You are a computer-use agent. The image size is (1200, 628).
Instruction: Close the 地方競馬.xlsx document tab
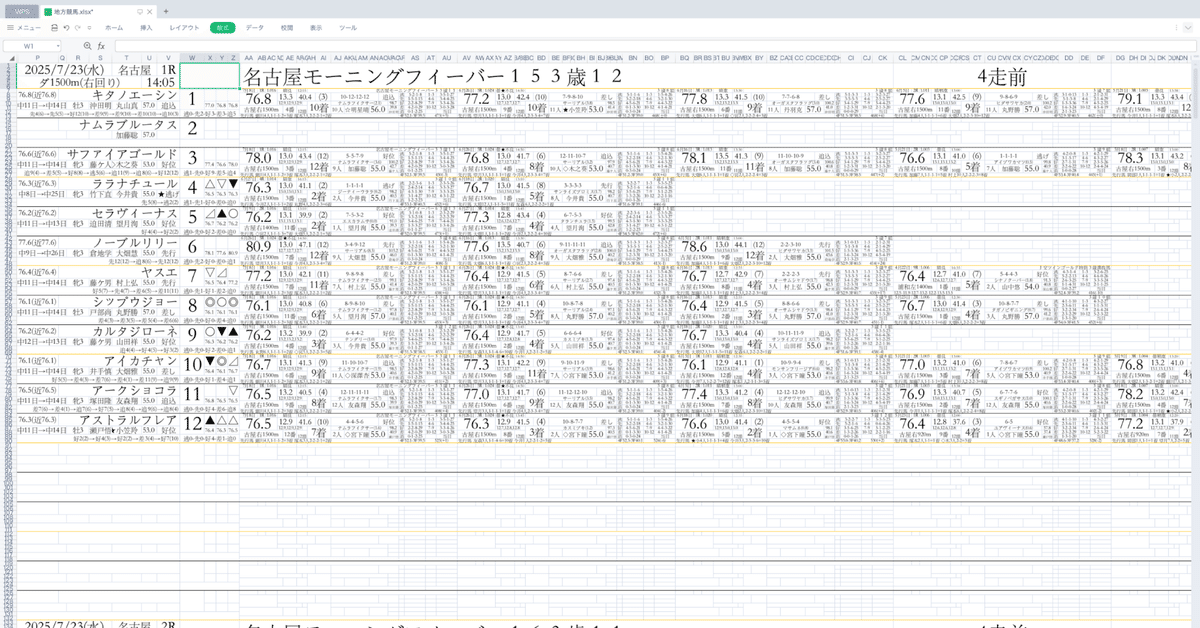(152, 10)
